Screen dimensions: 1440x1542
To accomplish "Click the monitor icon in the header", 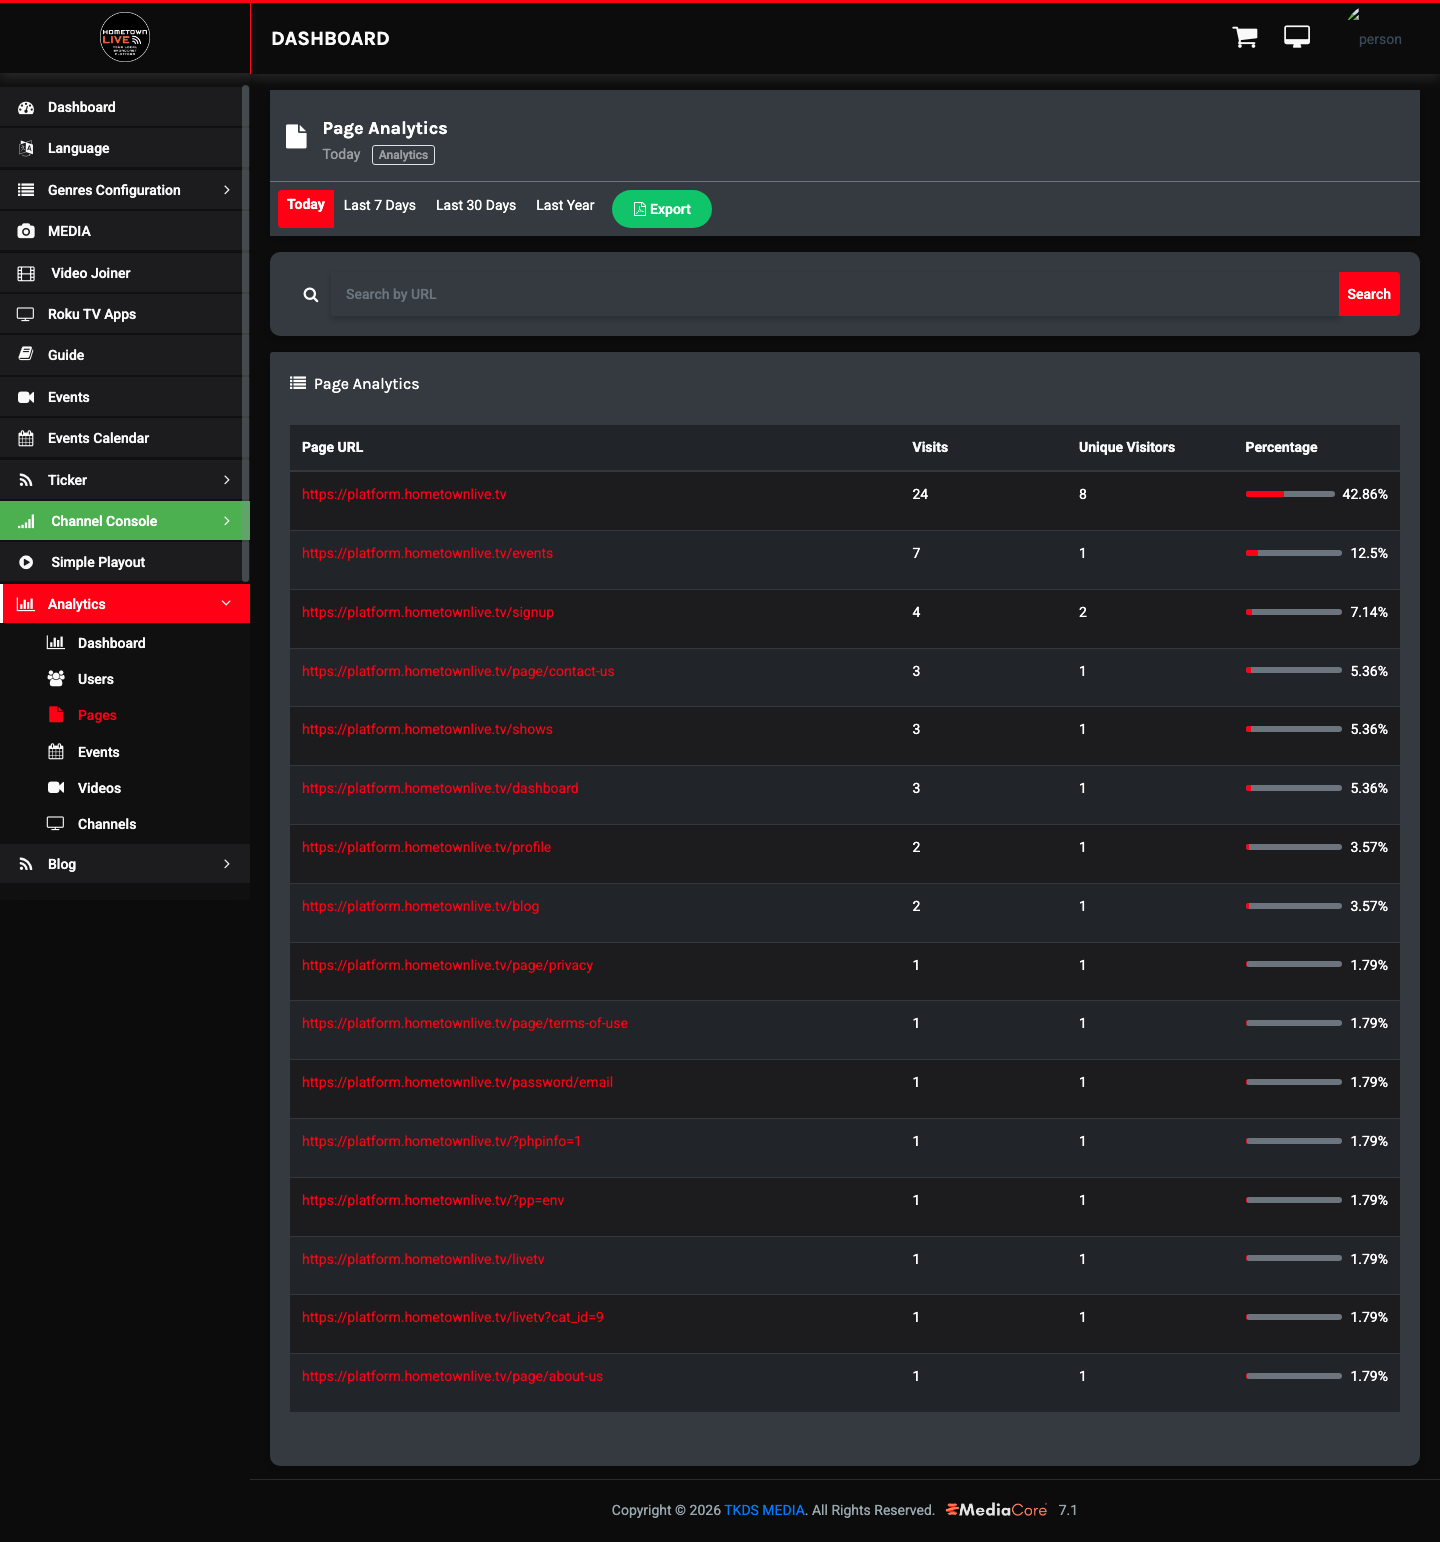I will (1297, 38).
